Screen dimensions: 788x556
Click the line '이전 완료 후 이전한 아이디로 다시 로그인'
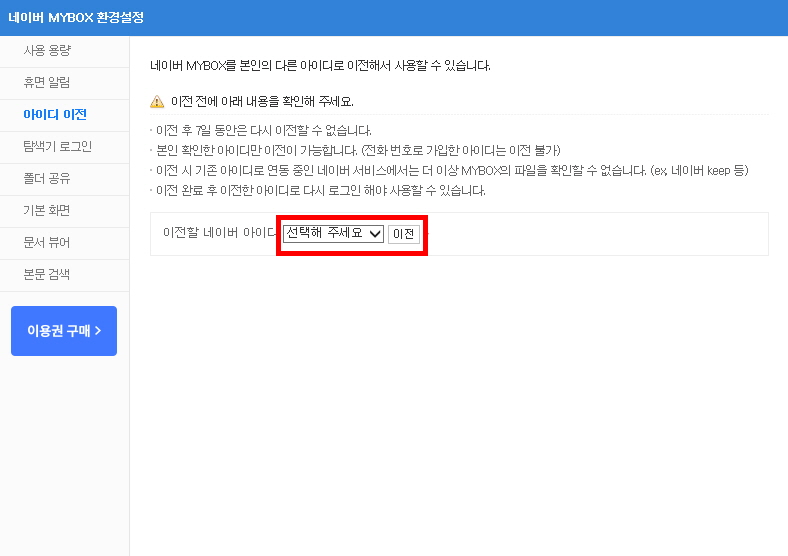pos(321,191)
